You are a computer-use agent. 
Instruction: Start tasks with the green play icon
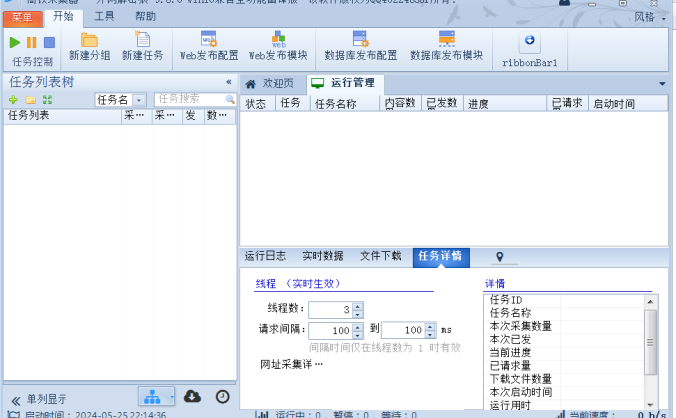pos(15,42)
